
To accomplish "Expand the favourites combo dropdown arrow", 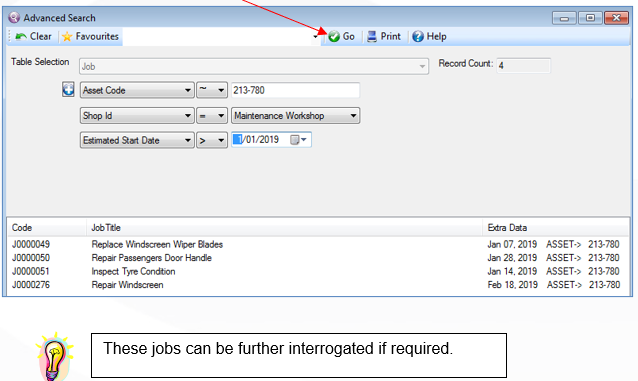I will [316, 37].
